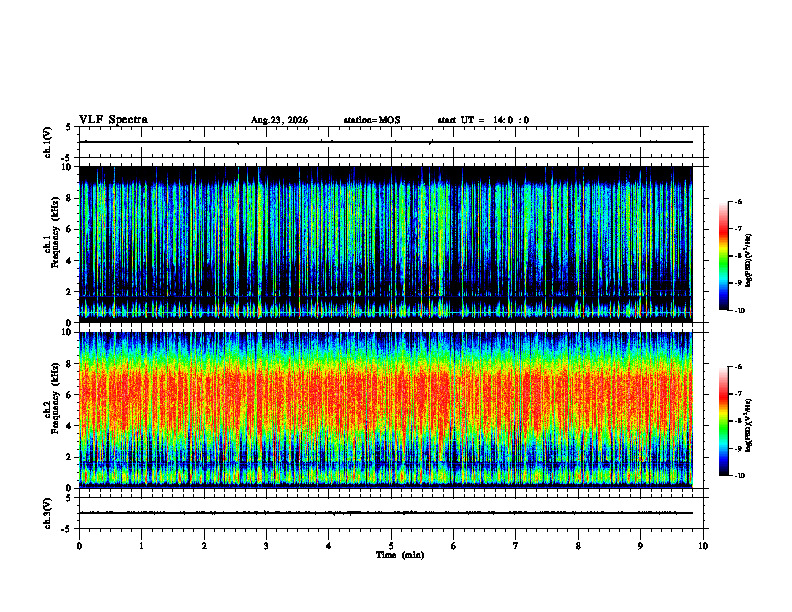
Task: Click the time axis tick label "9"
Action: point(640,546)
